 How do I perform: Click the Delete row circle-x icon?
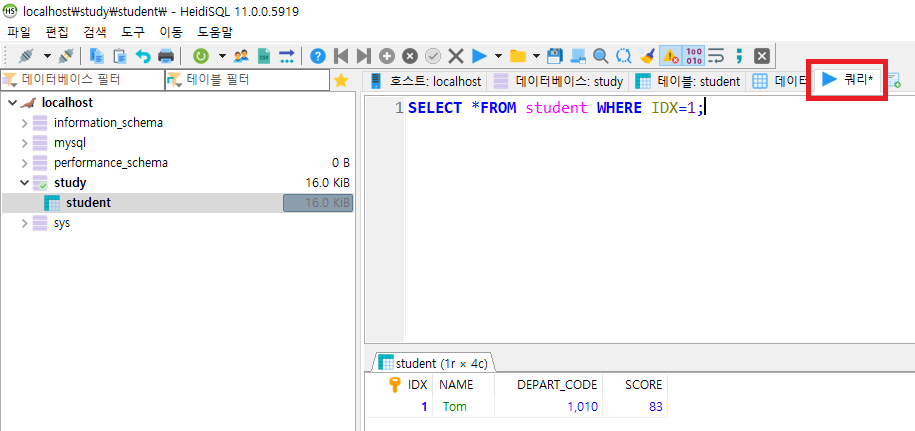pyautogui.click(x=410, y=56)
